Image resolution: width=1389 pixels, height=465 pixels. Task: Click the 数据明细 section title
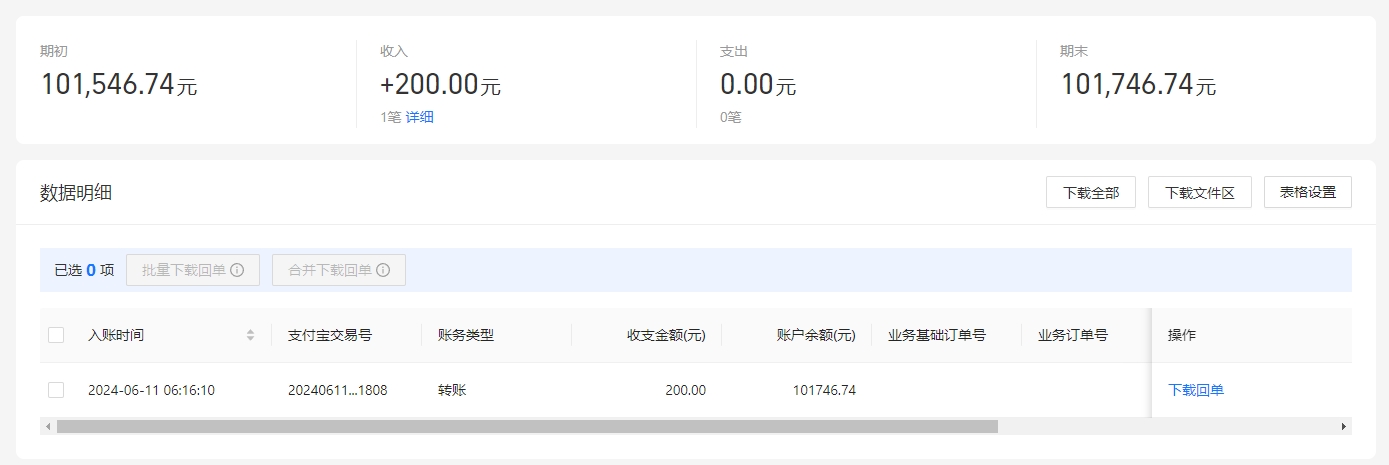point(76,193)
